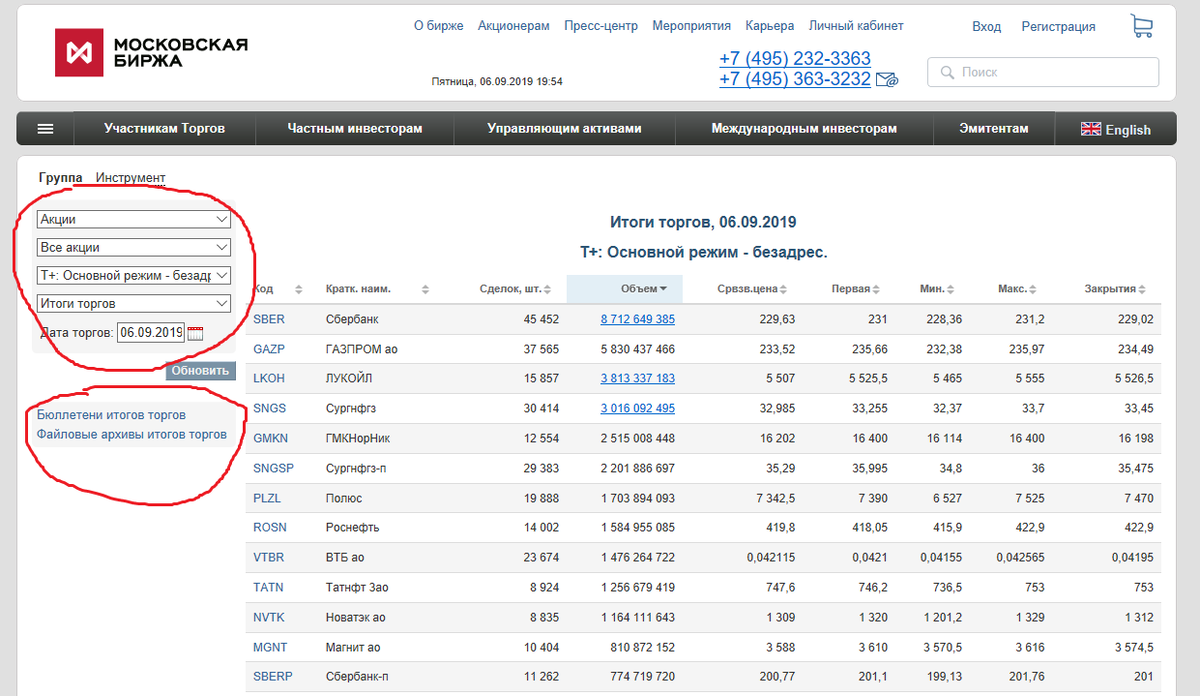Open SBER ticker link
1200x696 pixels.
[x=268, y=319]
